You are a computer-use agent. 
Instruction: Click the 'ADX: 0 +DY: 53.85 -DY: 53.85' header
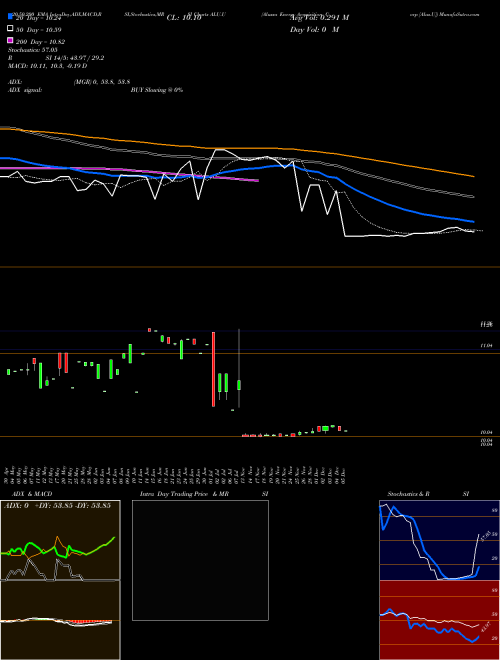(57, 505)
